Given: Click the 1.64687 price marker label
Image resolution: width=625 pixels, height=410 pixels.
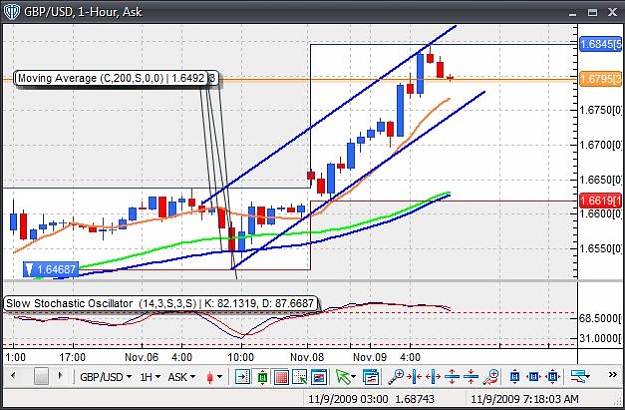Looking at the screenshot, I should coord(51,269).
